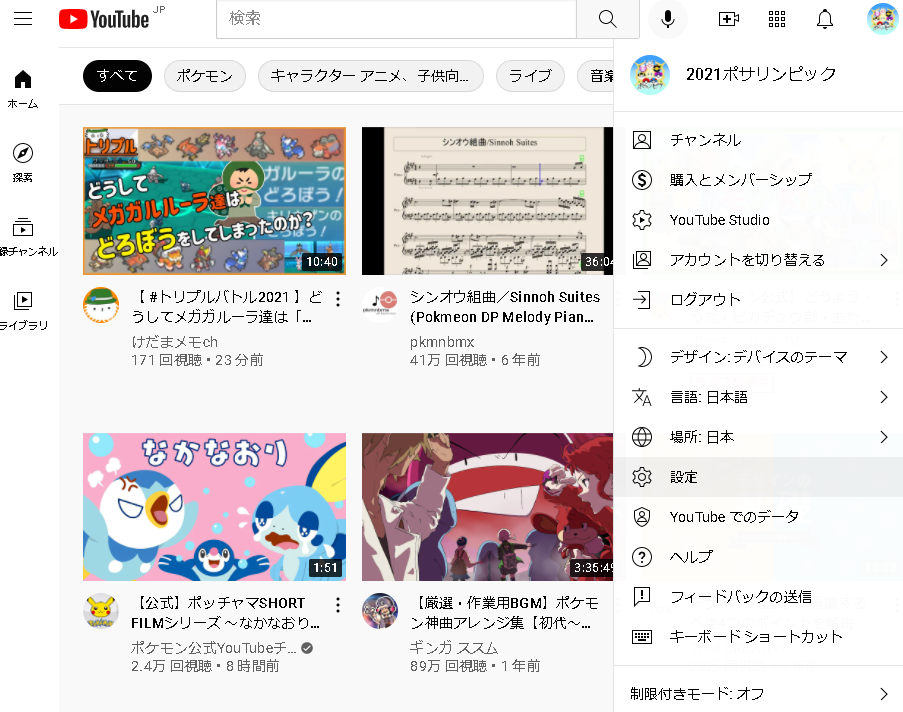Click 2021ポサリンピック account name

(761, 74)
